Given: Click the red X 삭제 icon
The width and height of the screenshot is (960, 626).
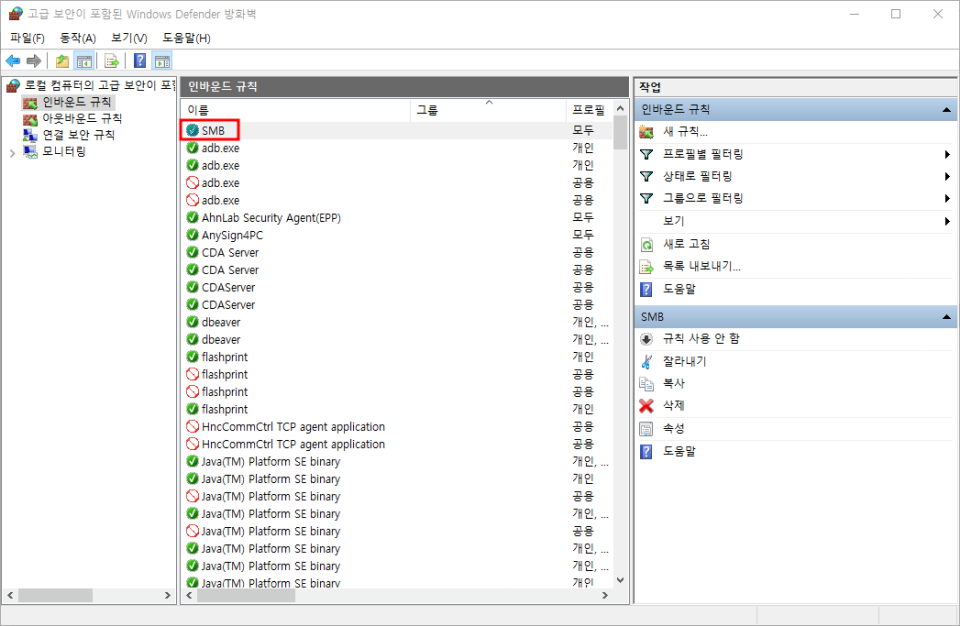Looking at the screenshot, I should [x=647, y=405].
